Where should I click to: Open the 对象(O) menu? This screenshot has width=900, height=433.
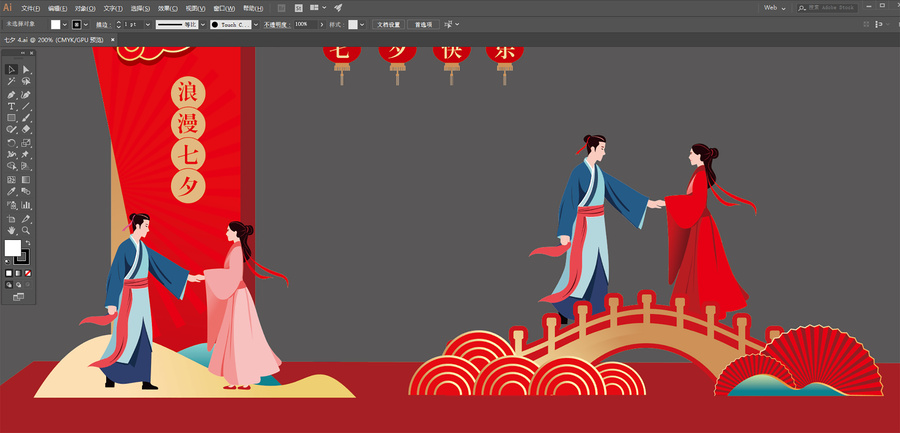click(x=85, y=9)
